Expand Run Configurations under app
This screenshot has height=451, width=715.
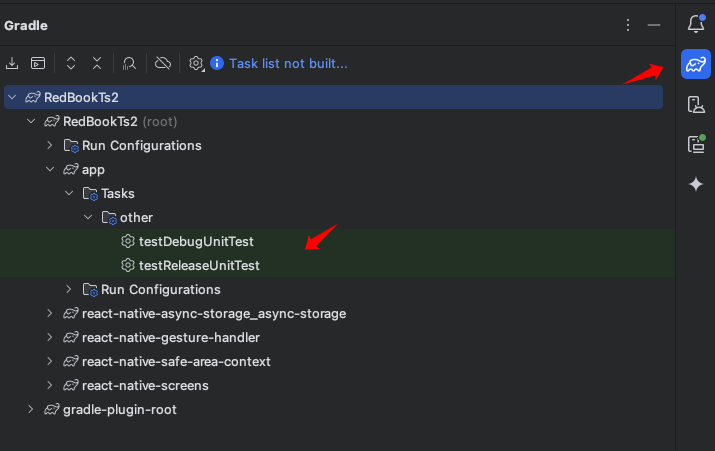click(68, 289)
